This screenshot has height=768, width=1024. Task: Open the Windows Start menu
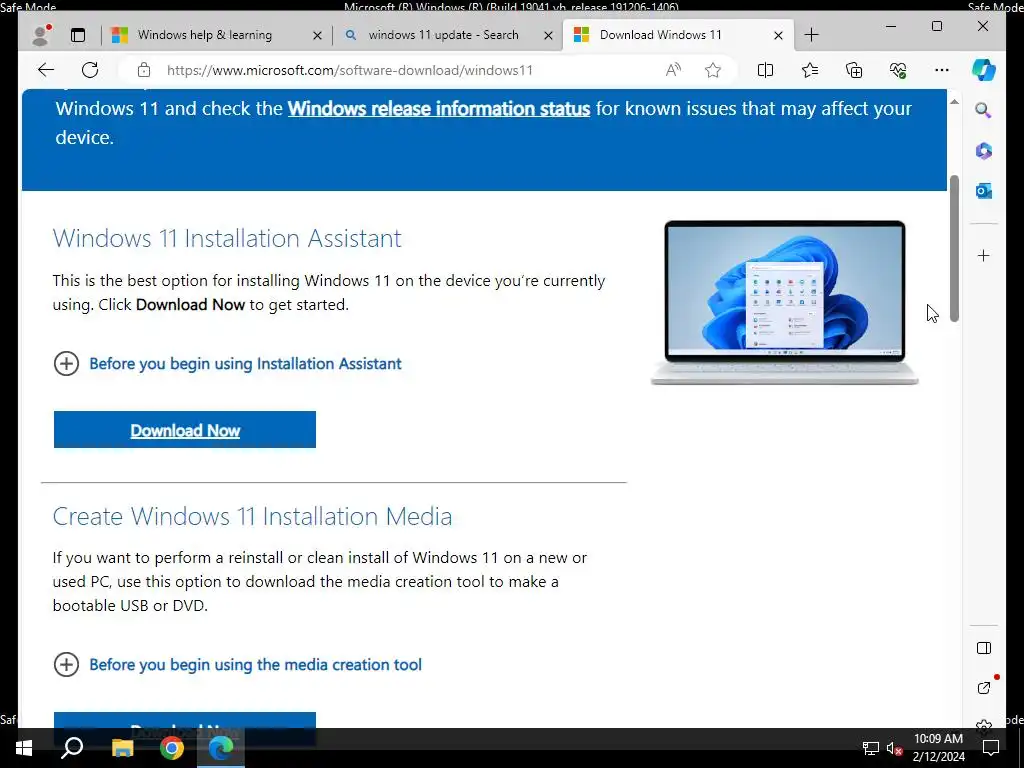pyautogui.click(x=24, y=748)
